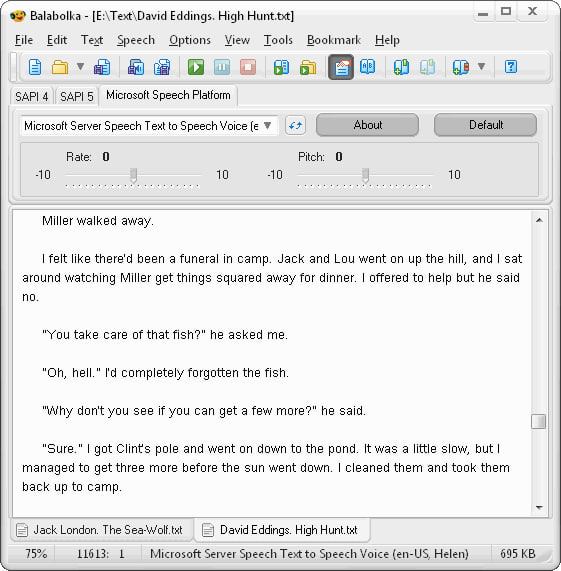The height and width of the screenshot is (571, 561).
Task: Toggle the highlighted panel icon in toolbar
Action: coord(341,67)
